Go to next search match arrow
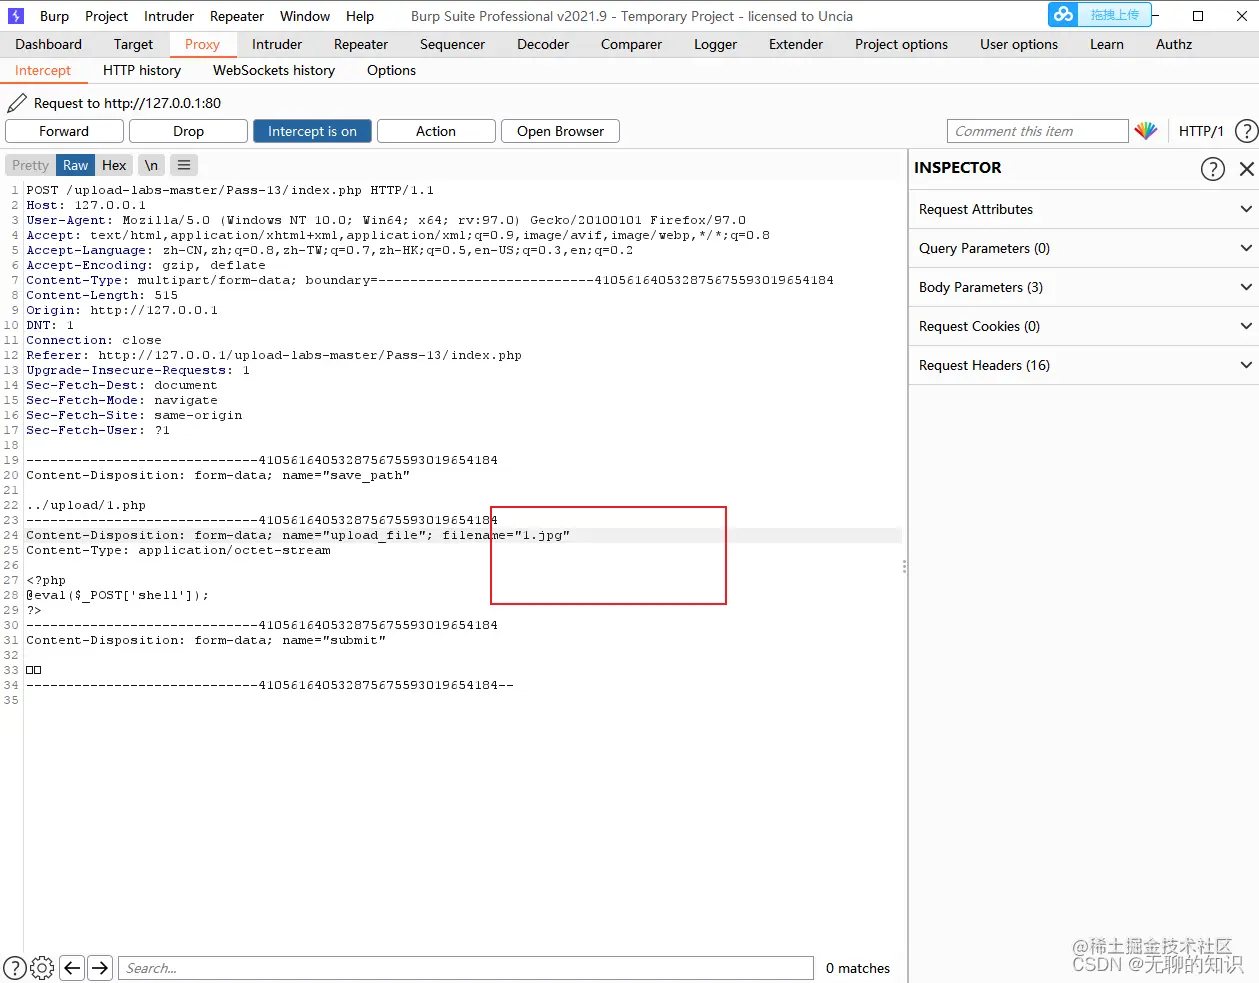 pos(100,967)
